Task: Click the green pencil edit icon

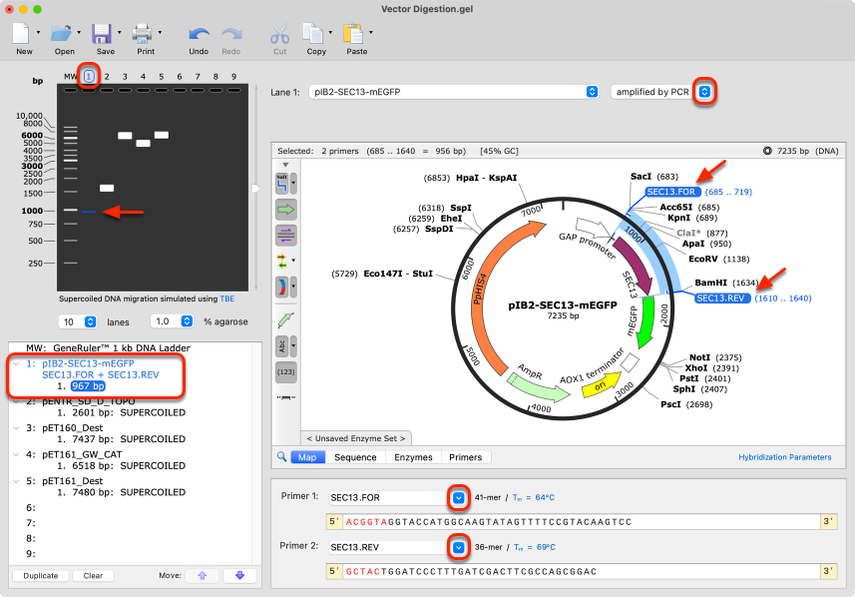Action: tap(286, 320)
